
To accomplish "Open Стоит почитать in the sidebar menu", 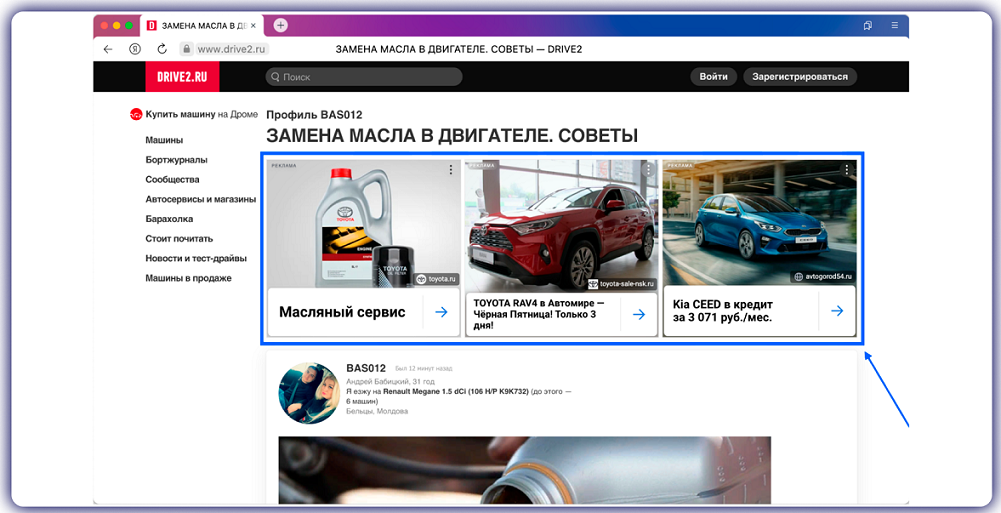I will coord(179,239).
